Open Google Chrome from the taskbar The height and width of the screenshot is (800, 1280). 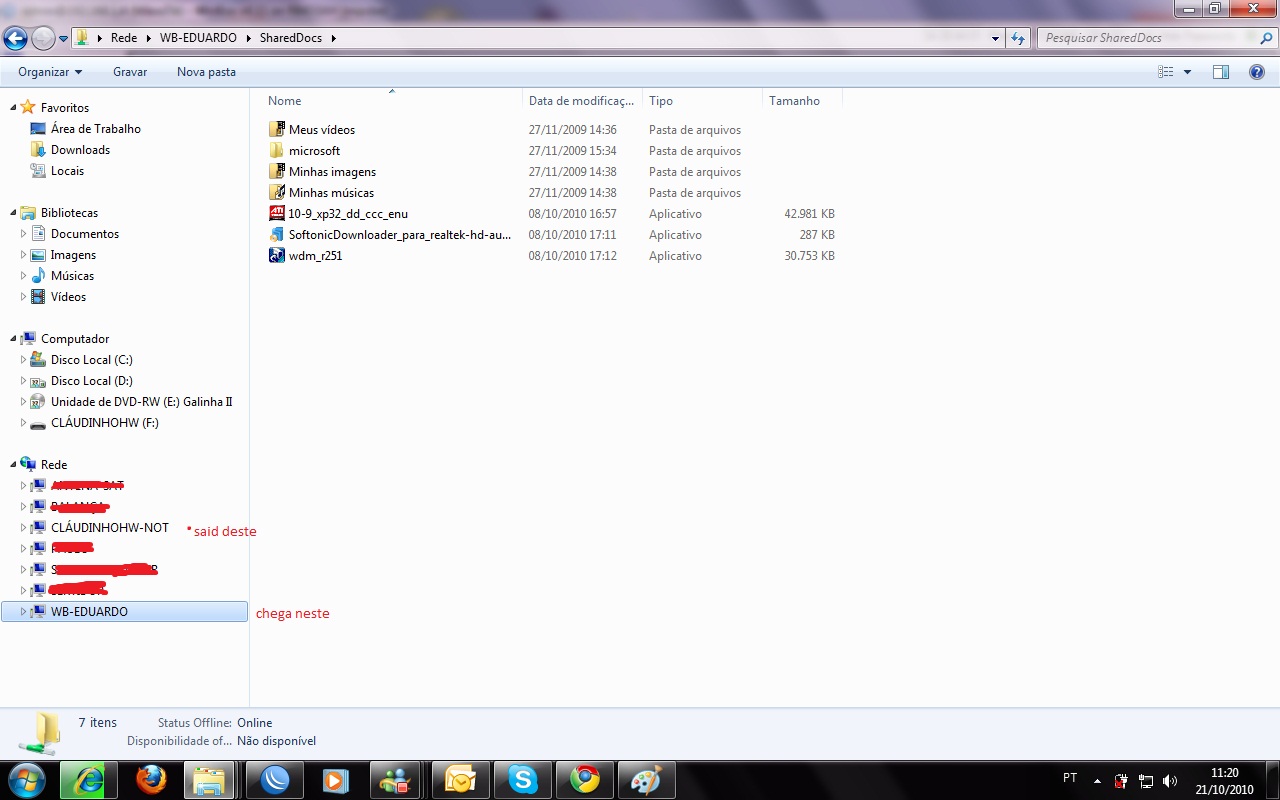coord(584,780)
